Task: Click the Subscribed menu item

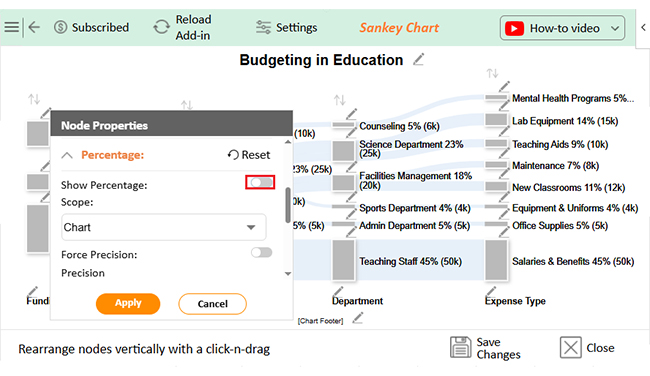Action: coord(92,27)
